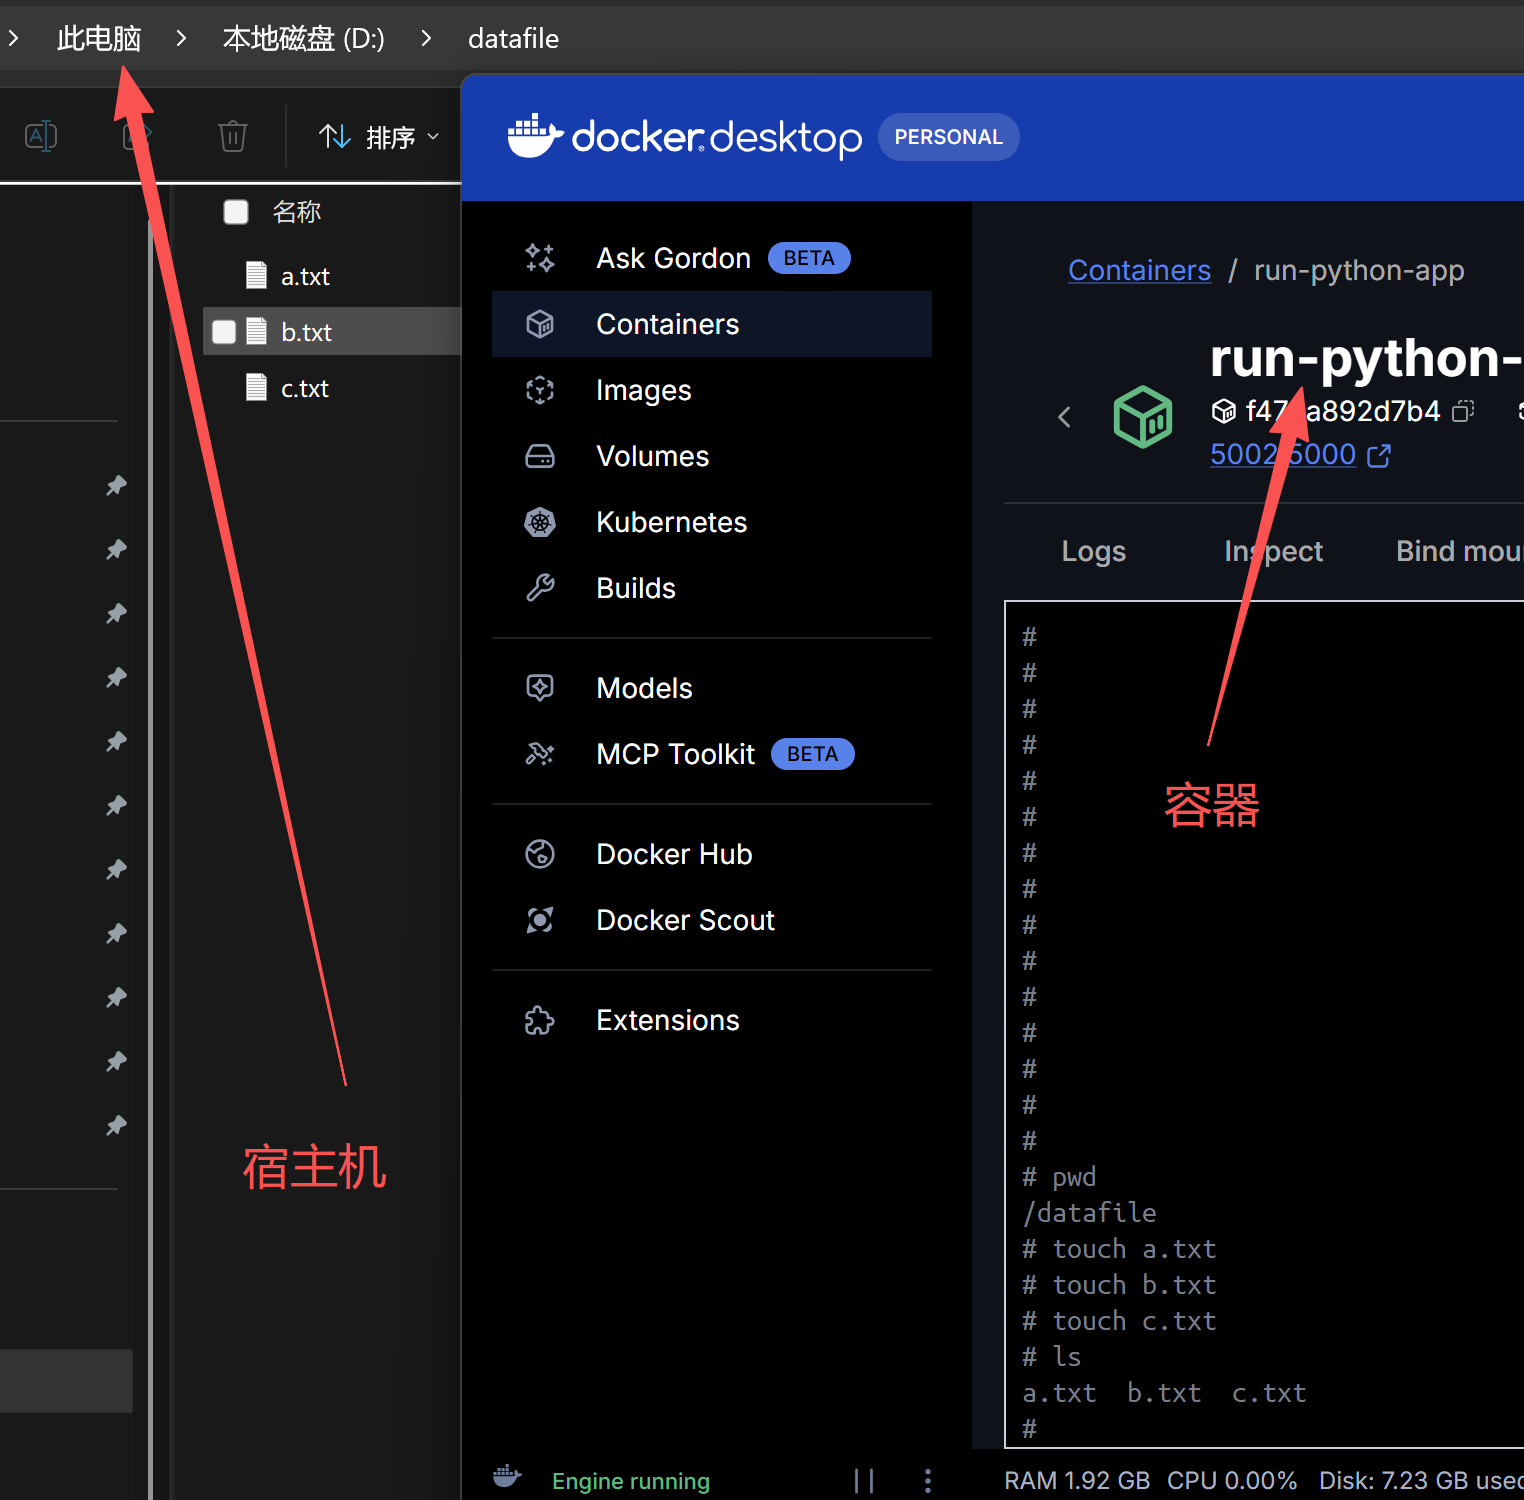
Task: Select b.txt in the Explorer window
Action: tap(306, 332)
